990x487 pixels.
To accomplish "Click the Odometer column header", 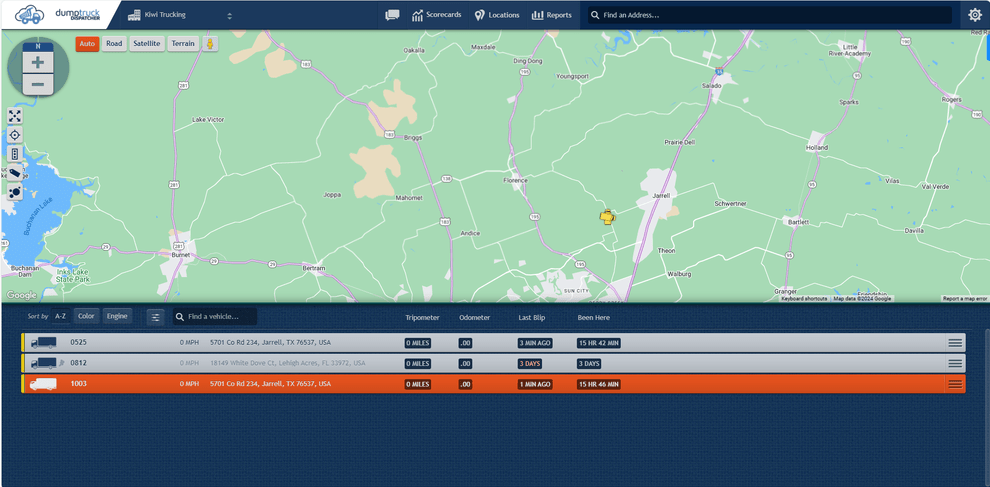I will 475,317.
